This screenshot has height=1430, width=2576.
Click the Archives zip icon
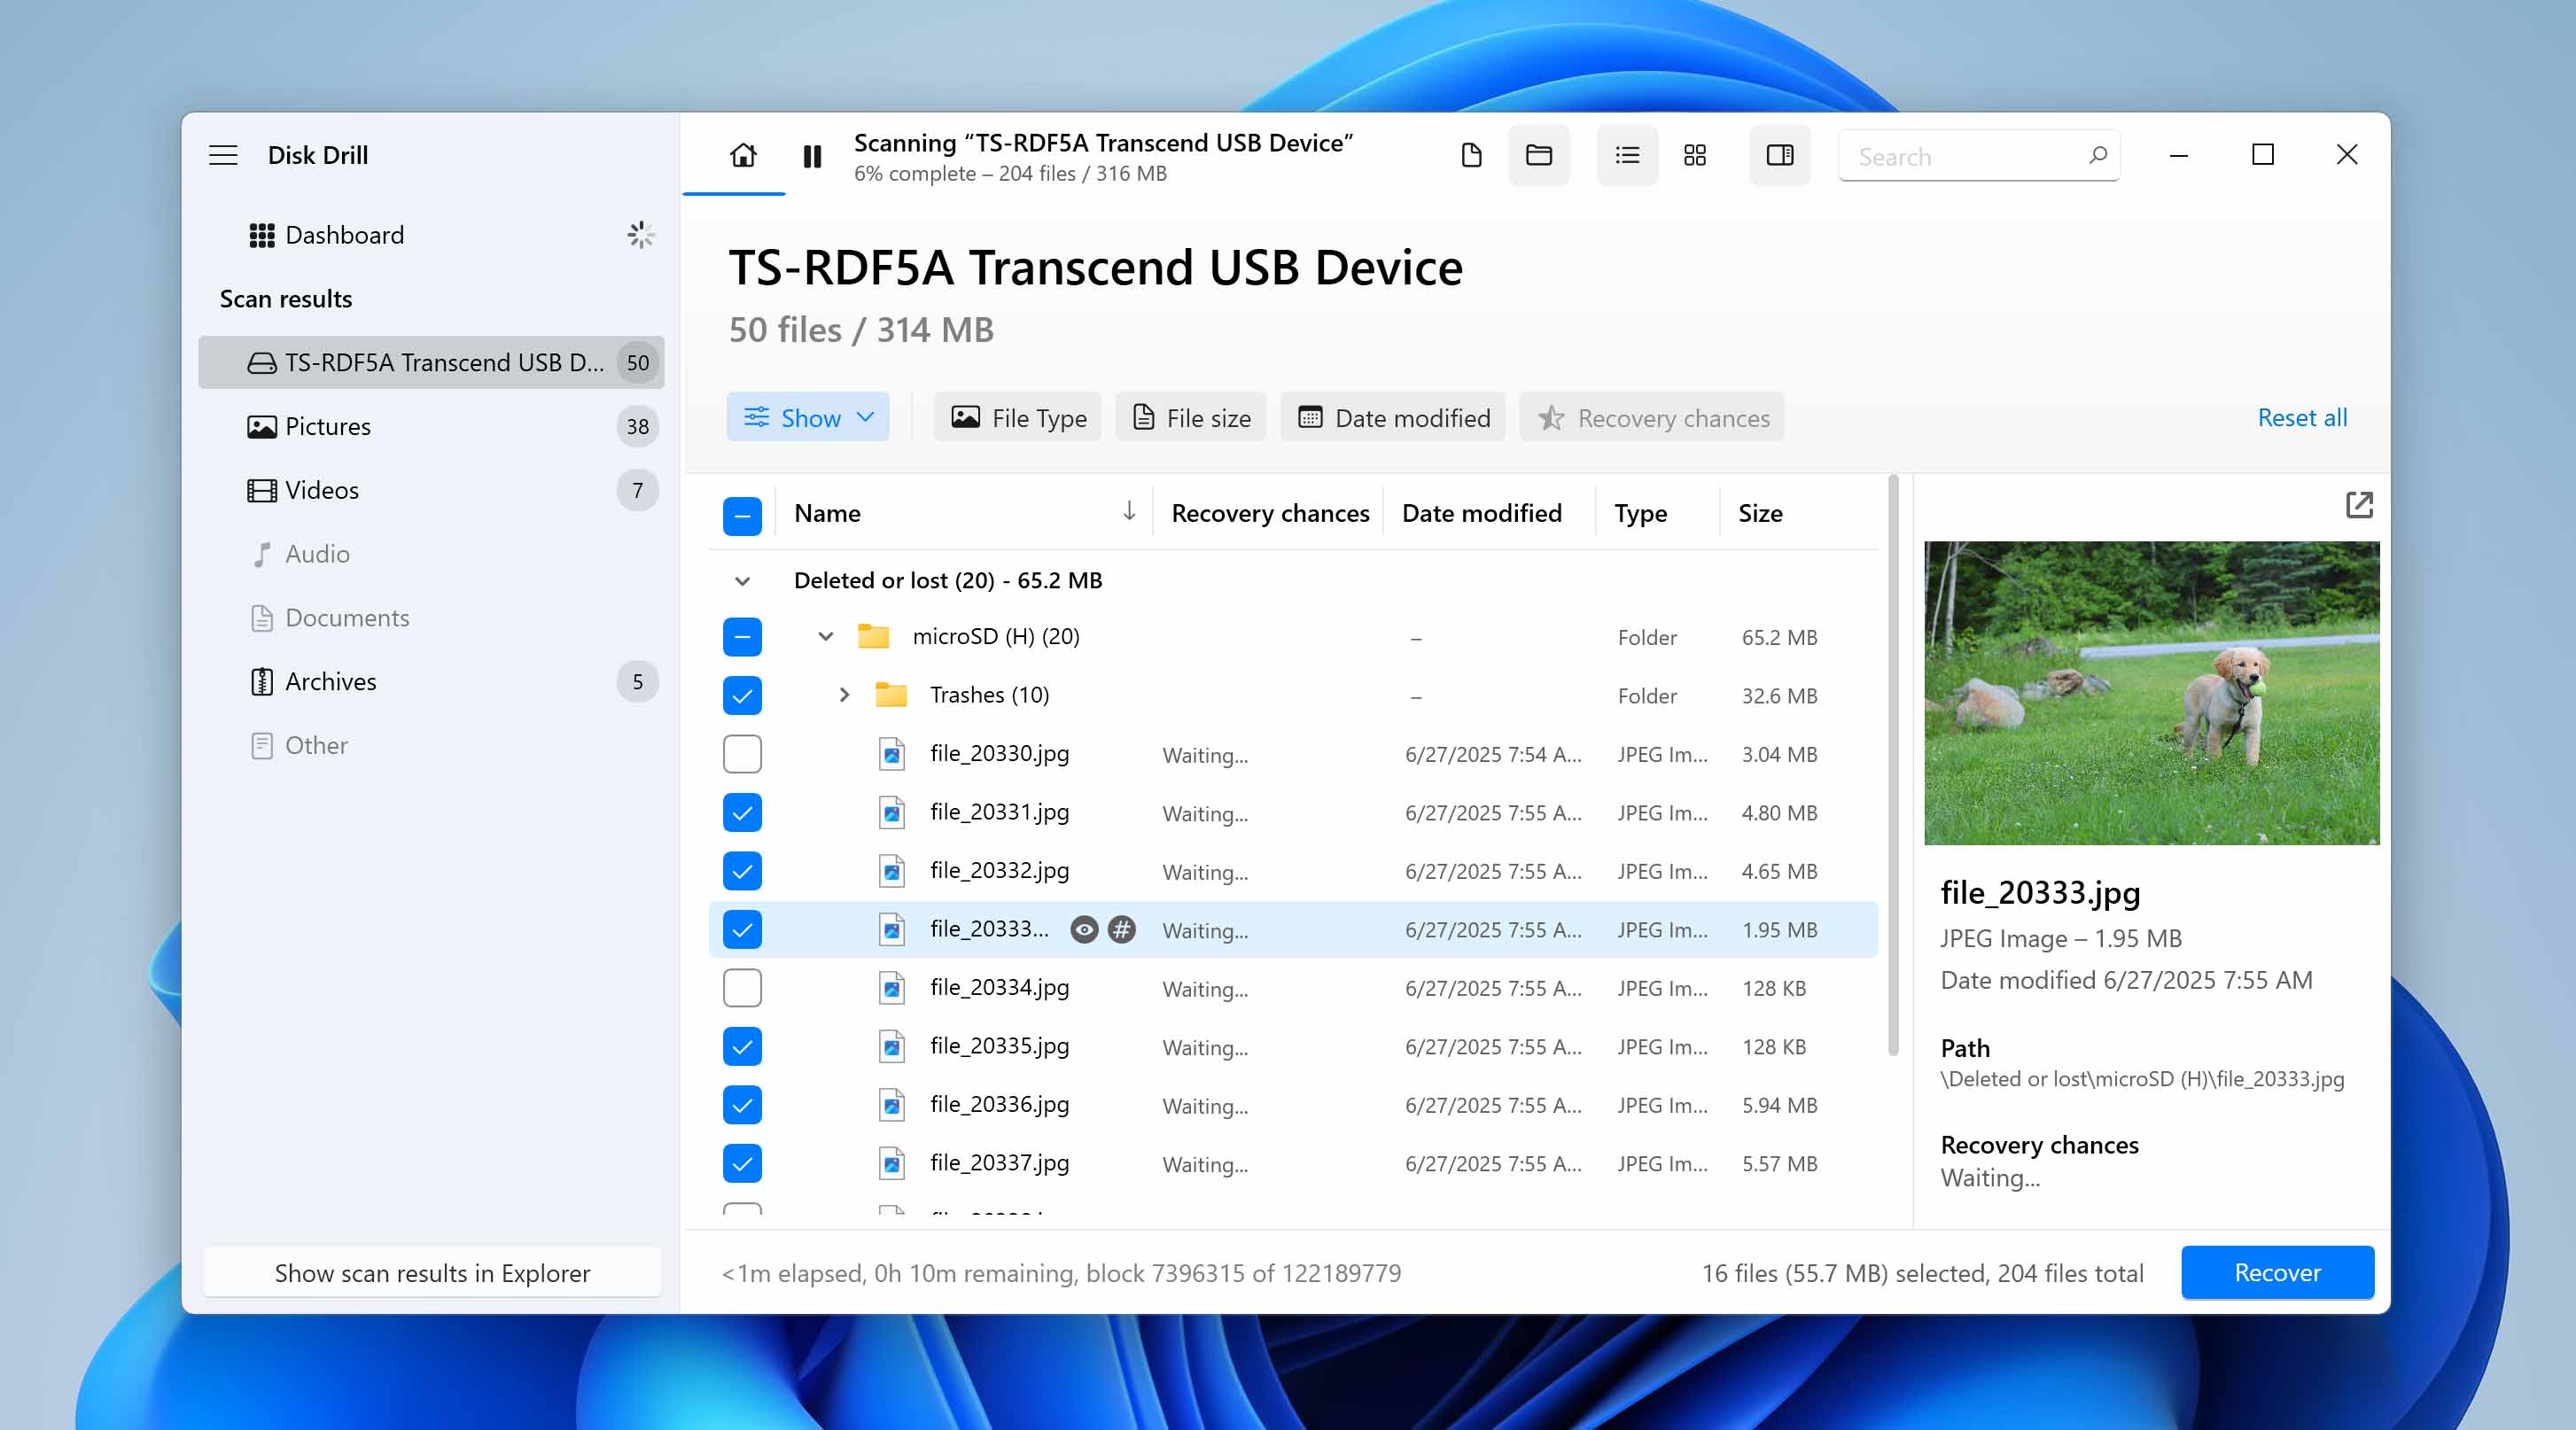pos(262,682)
